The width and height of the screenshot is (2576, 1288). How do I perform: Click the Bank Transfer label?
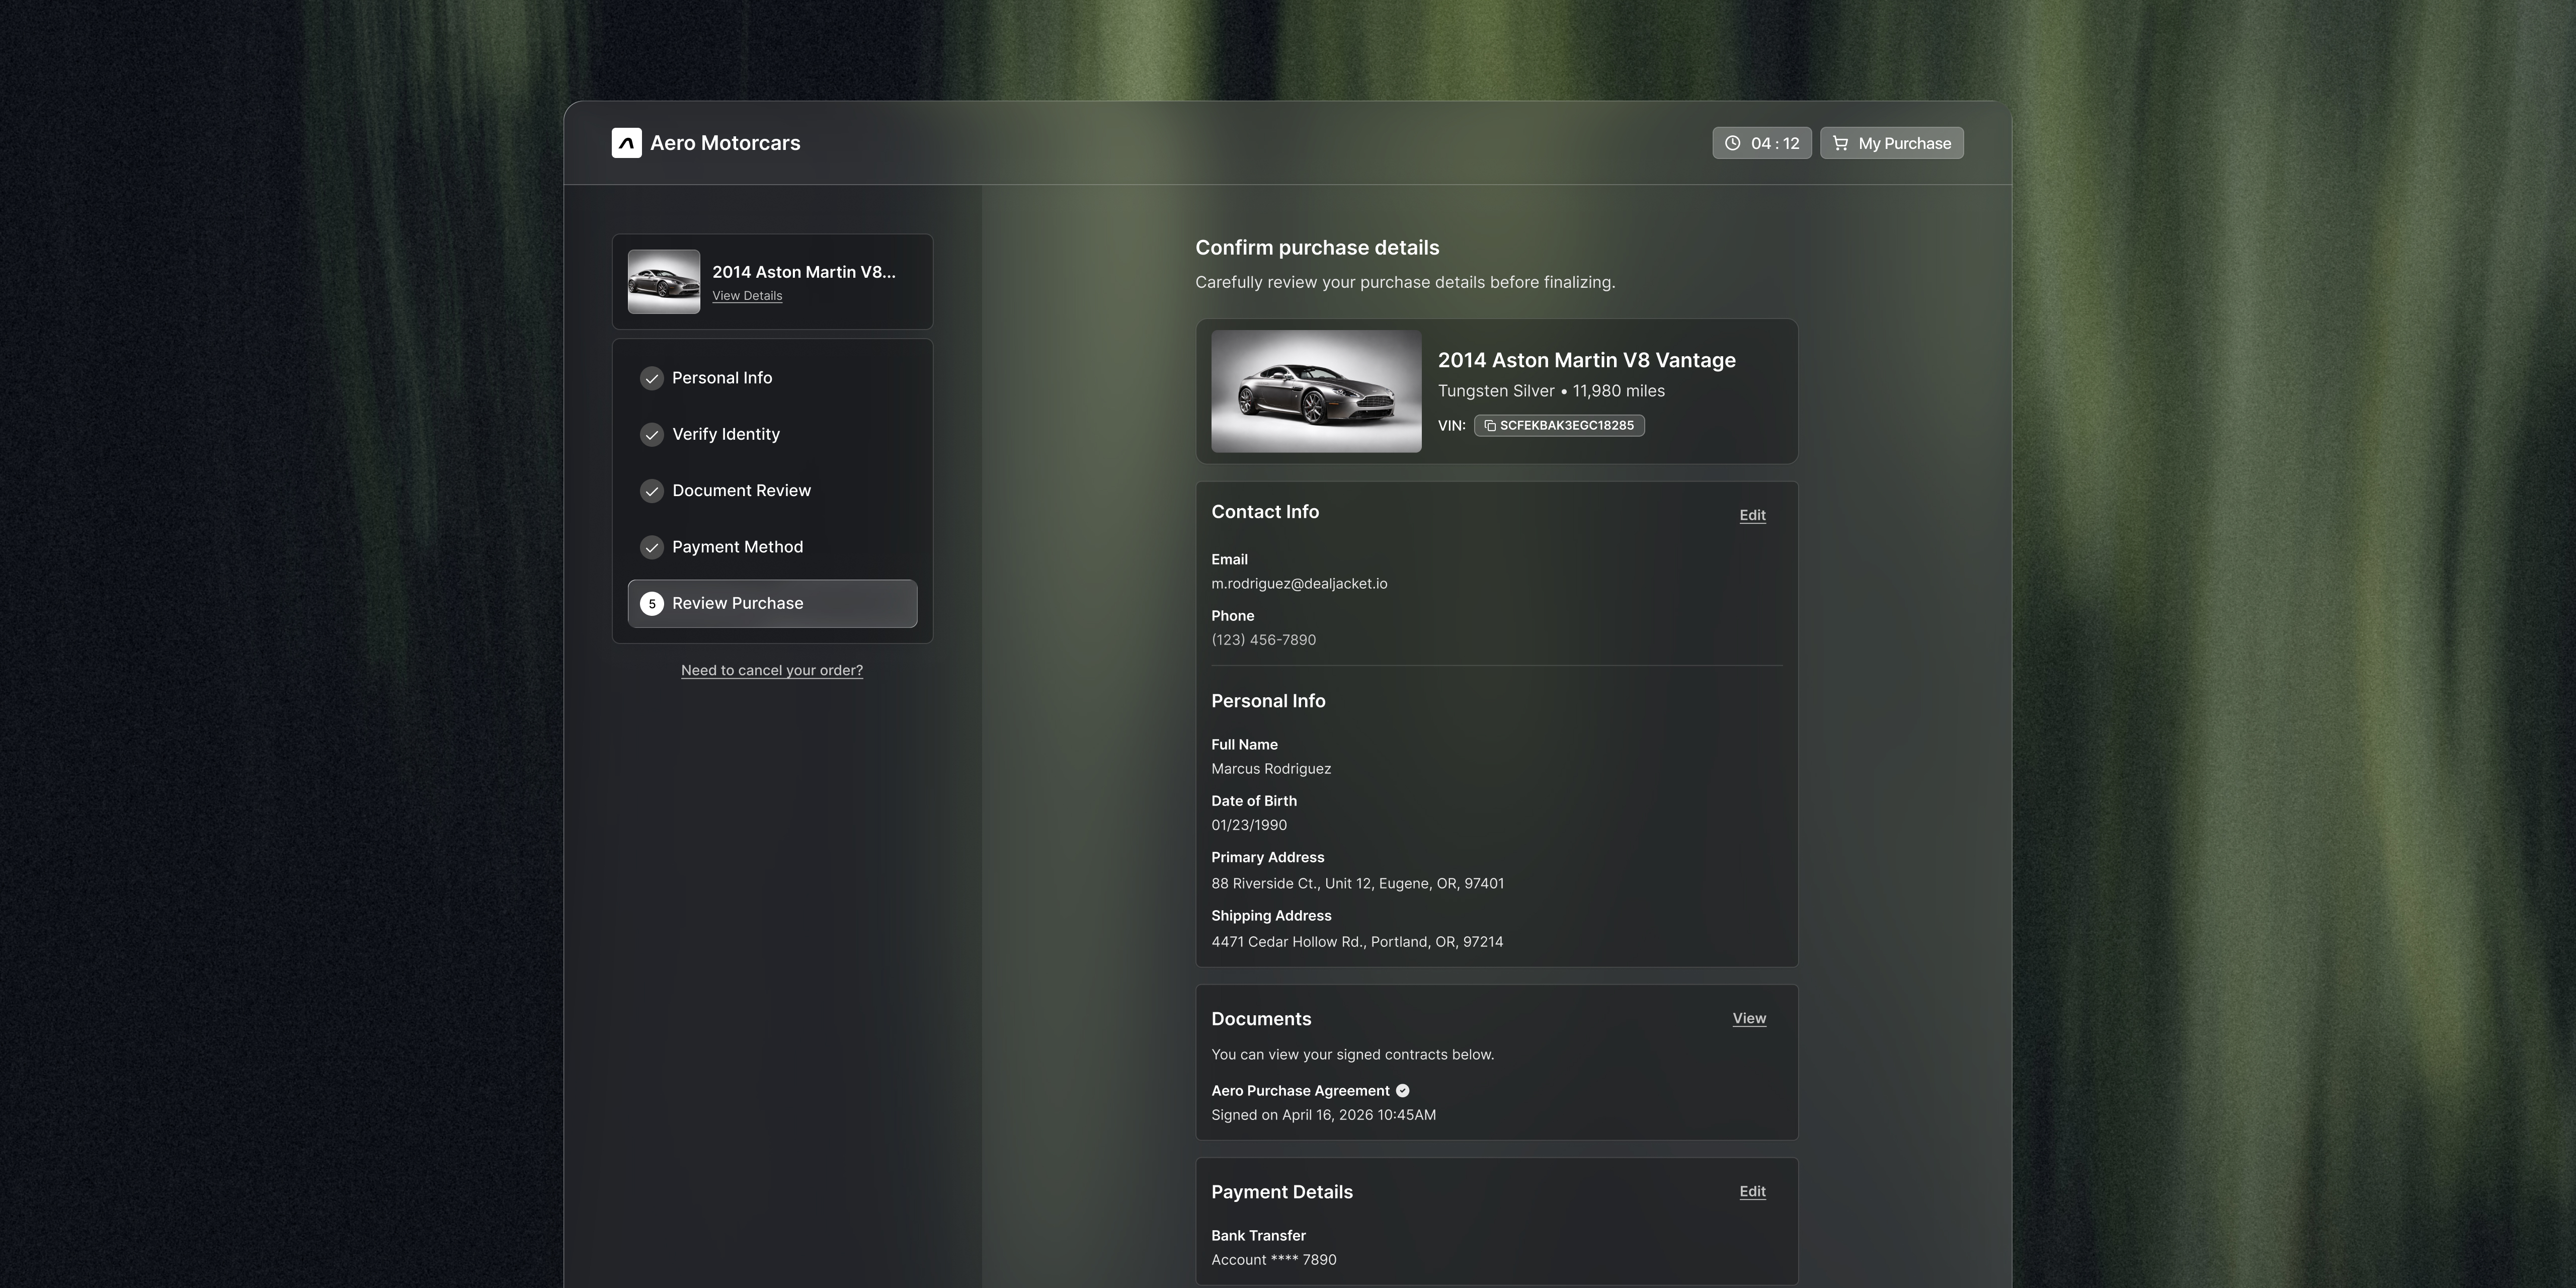[1258, 1236]
